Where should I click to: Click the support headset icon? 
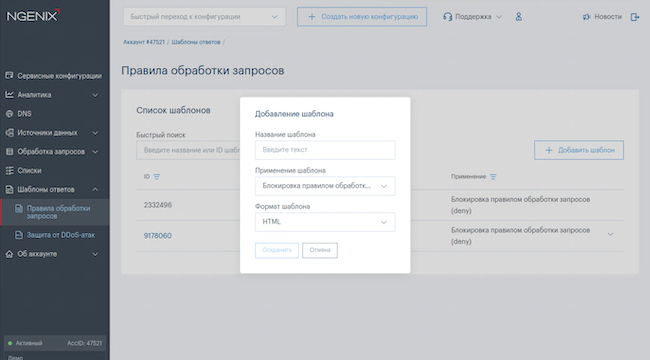(447, 17)
